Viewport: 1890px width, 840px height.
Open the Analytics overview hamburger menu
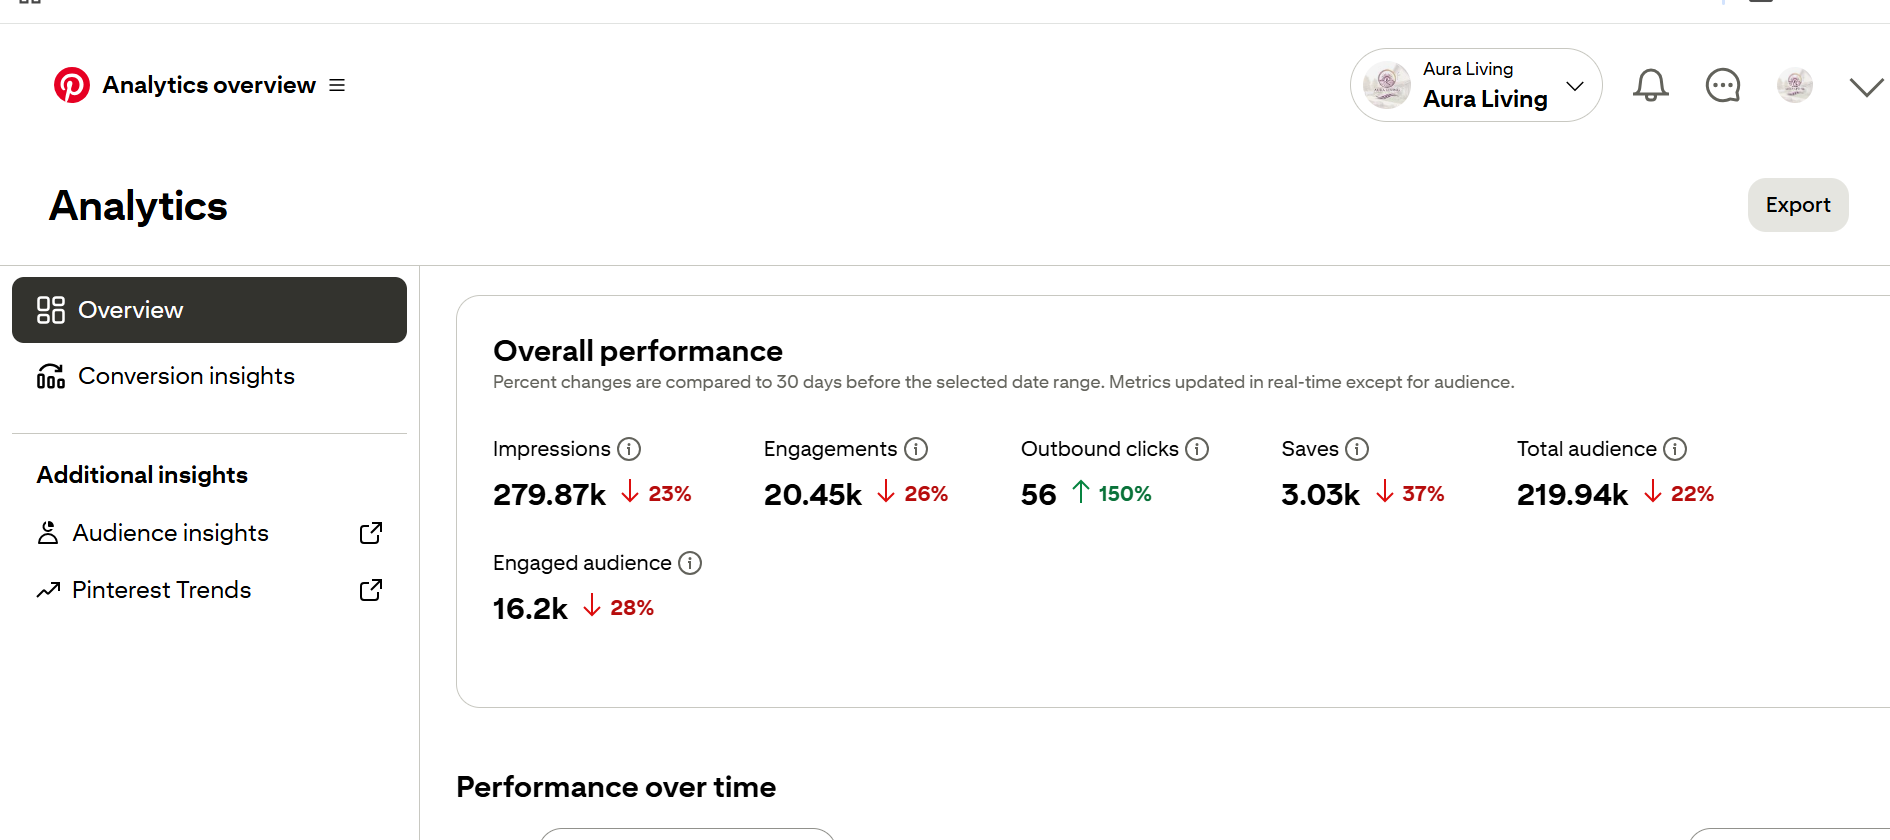[x=337, y=85]
